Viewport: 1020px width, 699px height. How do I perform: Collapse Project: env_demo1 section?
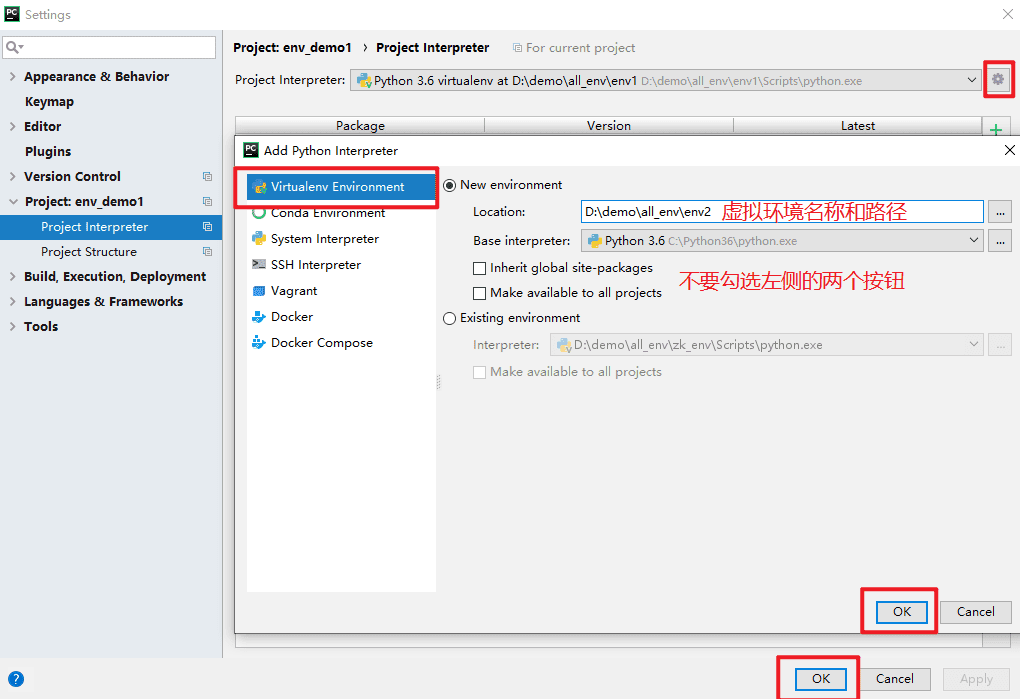pos(13,202)
